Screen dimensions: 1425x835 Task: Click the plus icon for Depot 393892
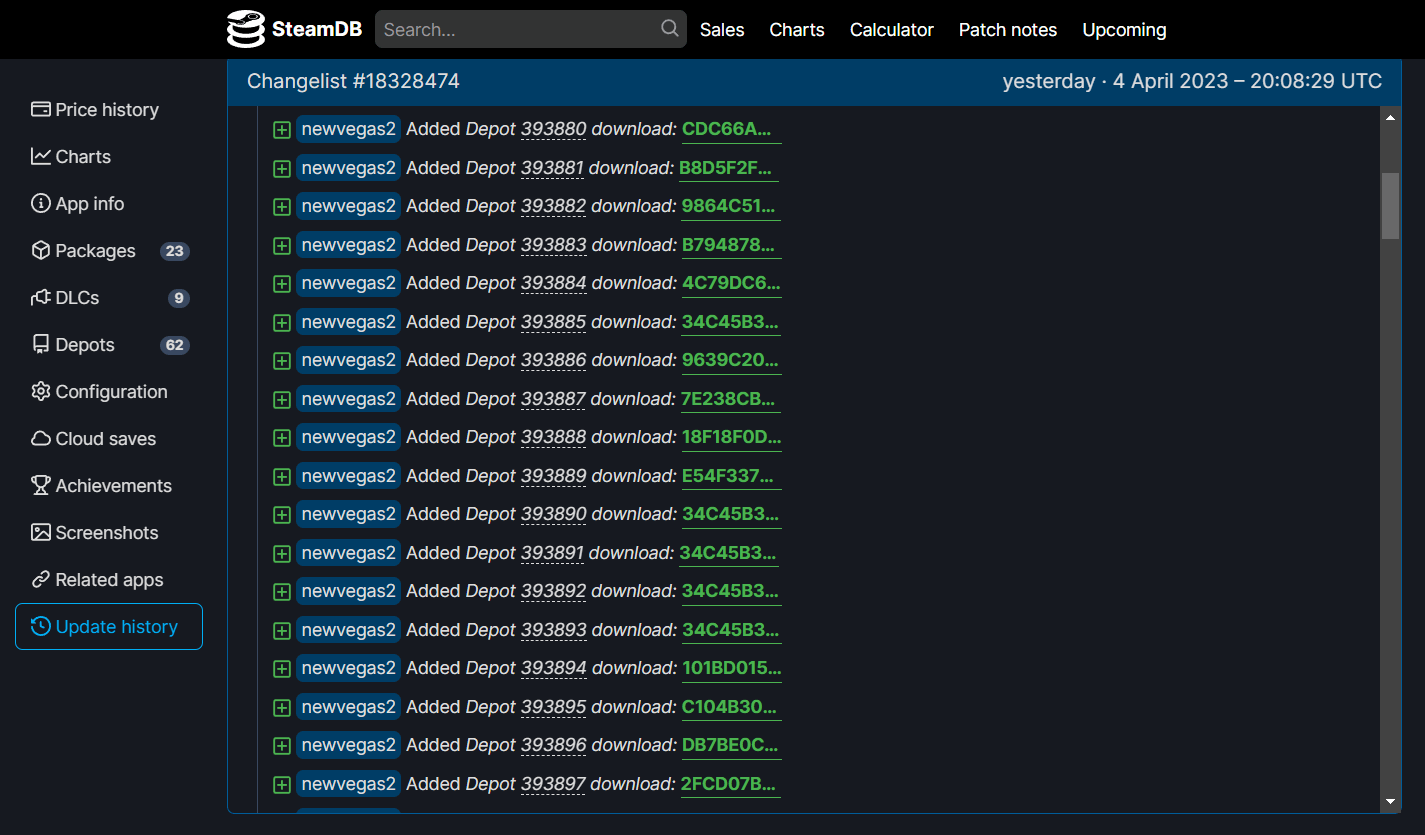pyautogui.click(x=282, y=592)
